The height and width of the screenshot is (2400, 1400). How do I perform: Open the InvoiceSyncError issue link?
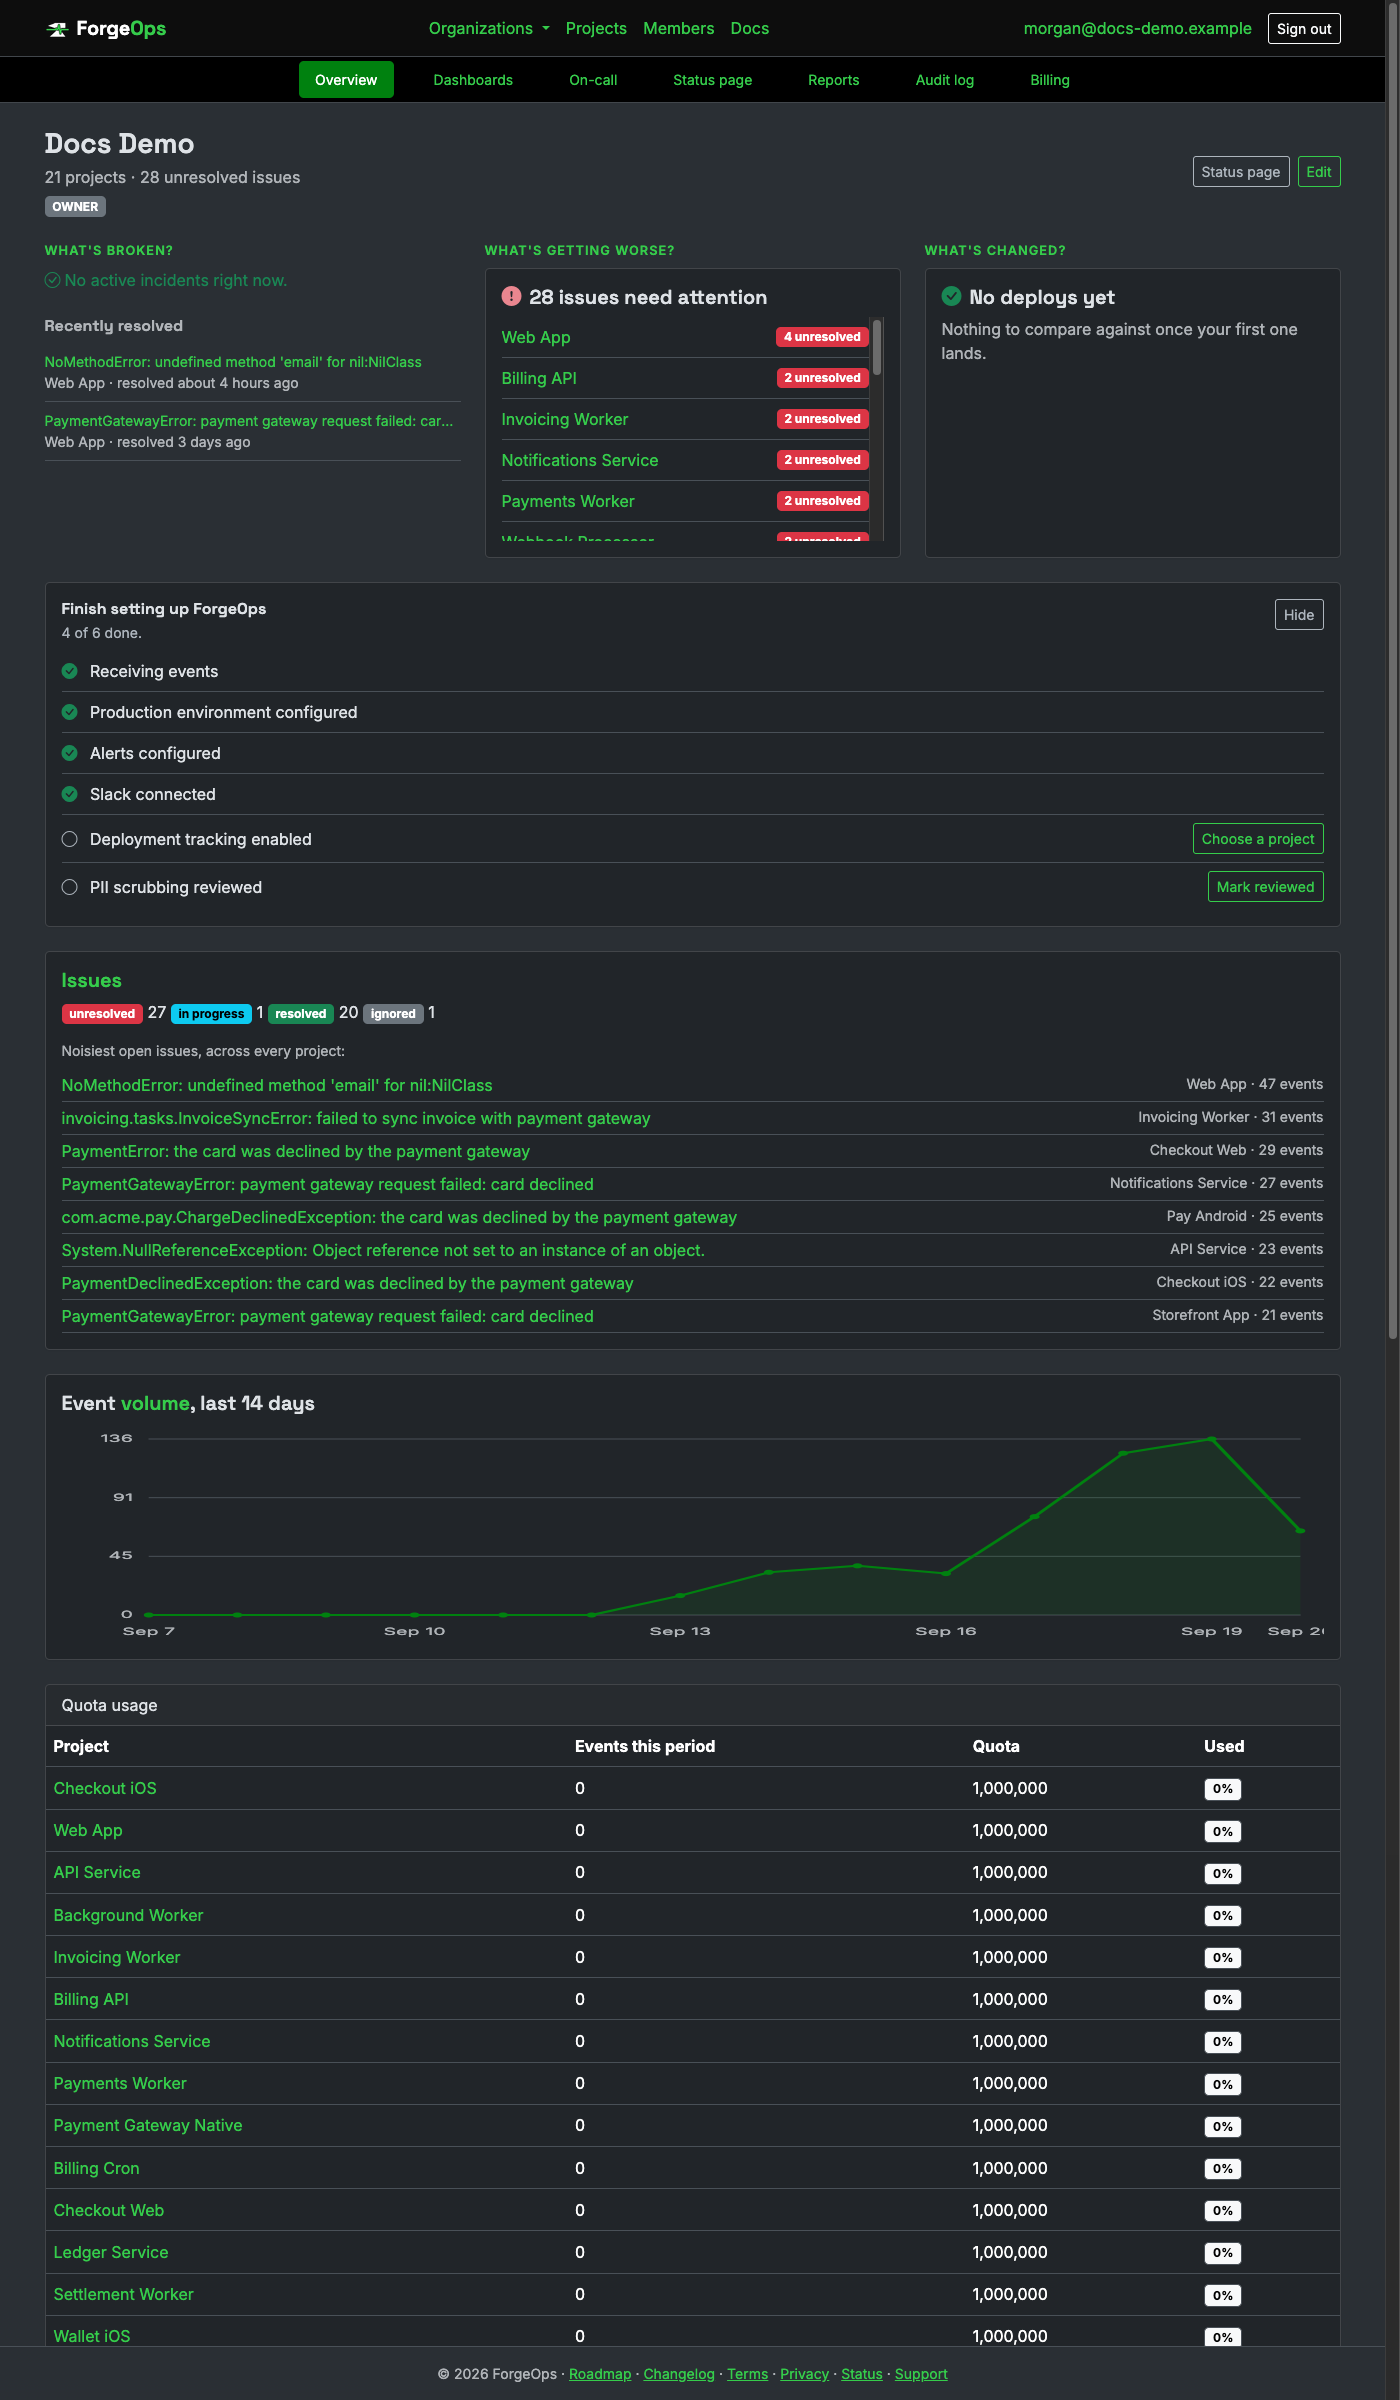pos(356,1118)
